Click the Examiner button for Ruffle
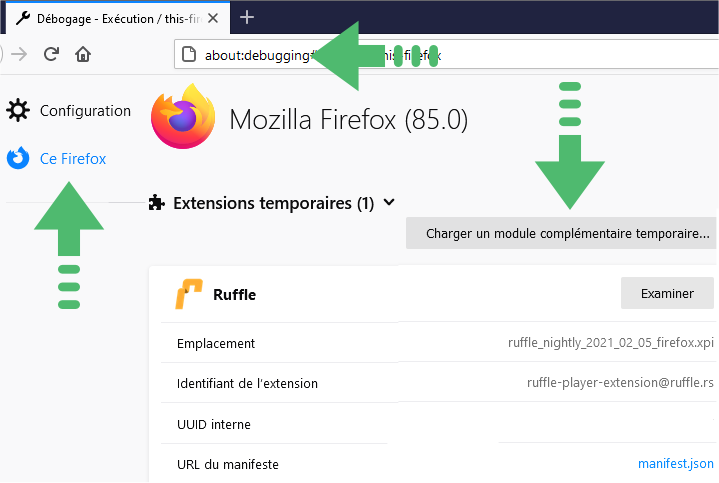This screenshot has width=719, height=483. click(x=667, y=294)
